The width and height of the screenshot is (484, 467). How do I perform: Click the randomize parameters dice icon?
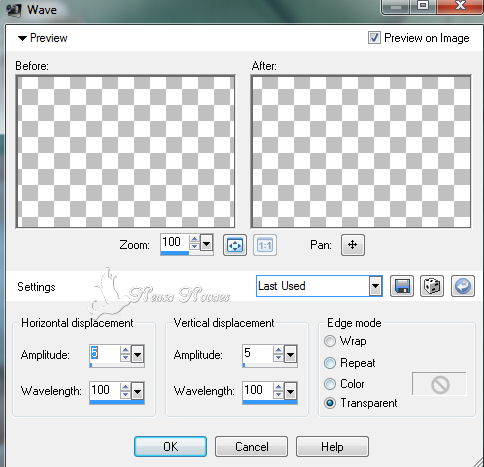click(432, 286)
